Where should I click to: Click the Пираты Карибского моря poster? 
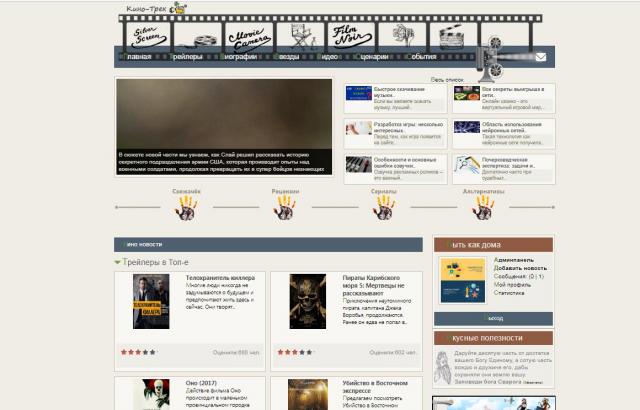[x=308, y=301]
